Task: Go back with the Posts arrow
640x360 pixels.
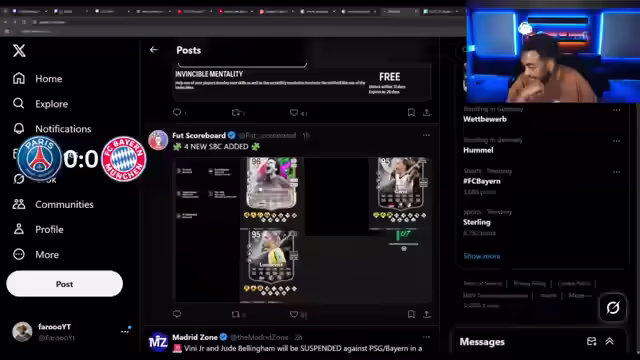Action: click(153, 50)
